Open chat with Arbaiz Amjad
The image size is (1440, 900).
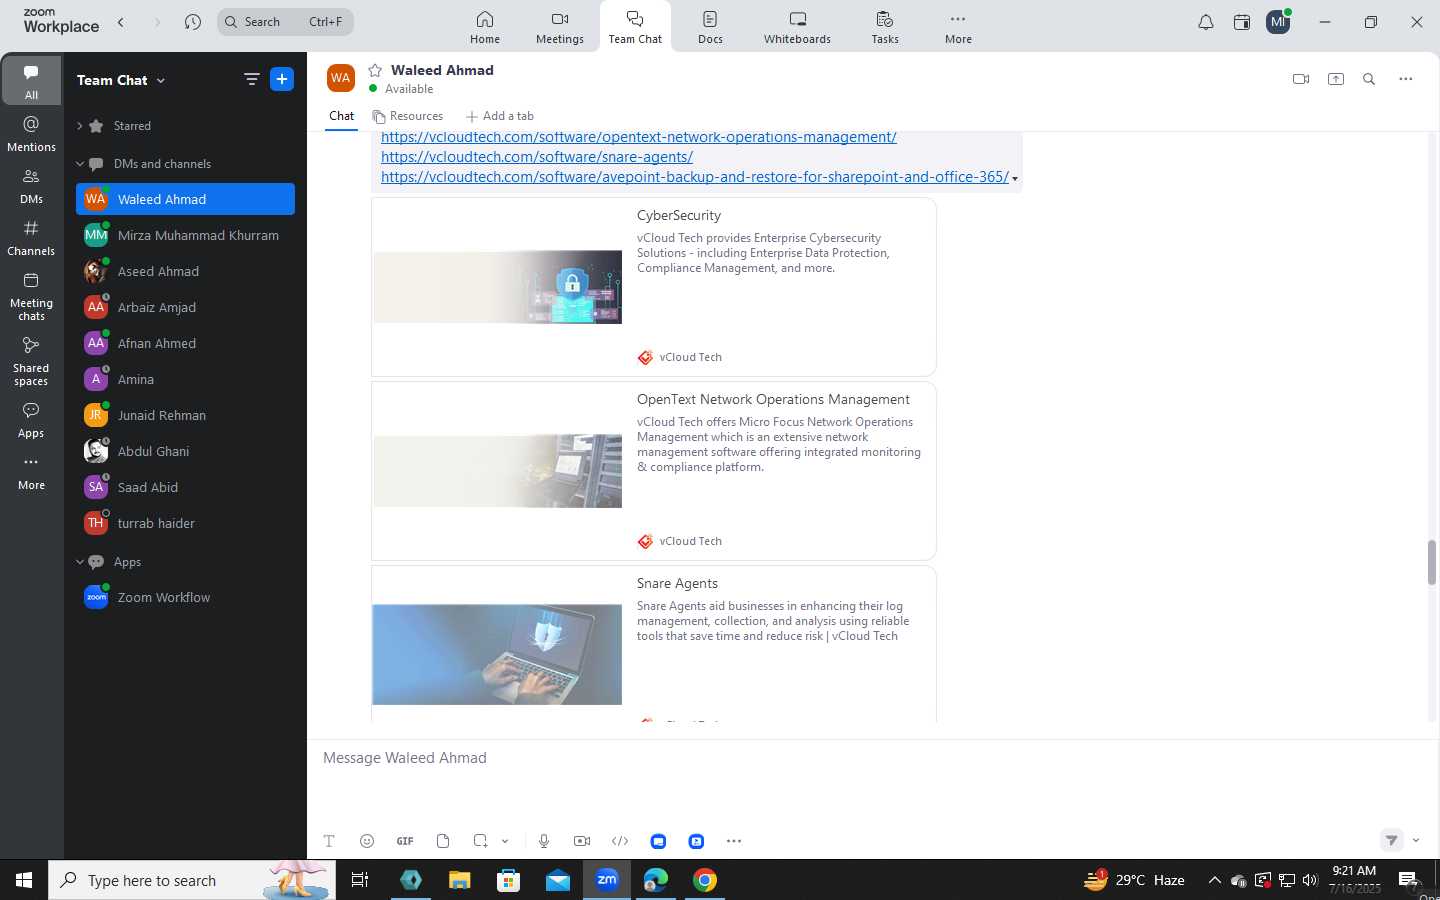(x=185, y=307)
